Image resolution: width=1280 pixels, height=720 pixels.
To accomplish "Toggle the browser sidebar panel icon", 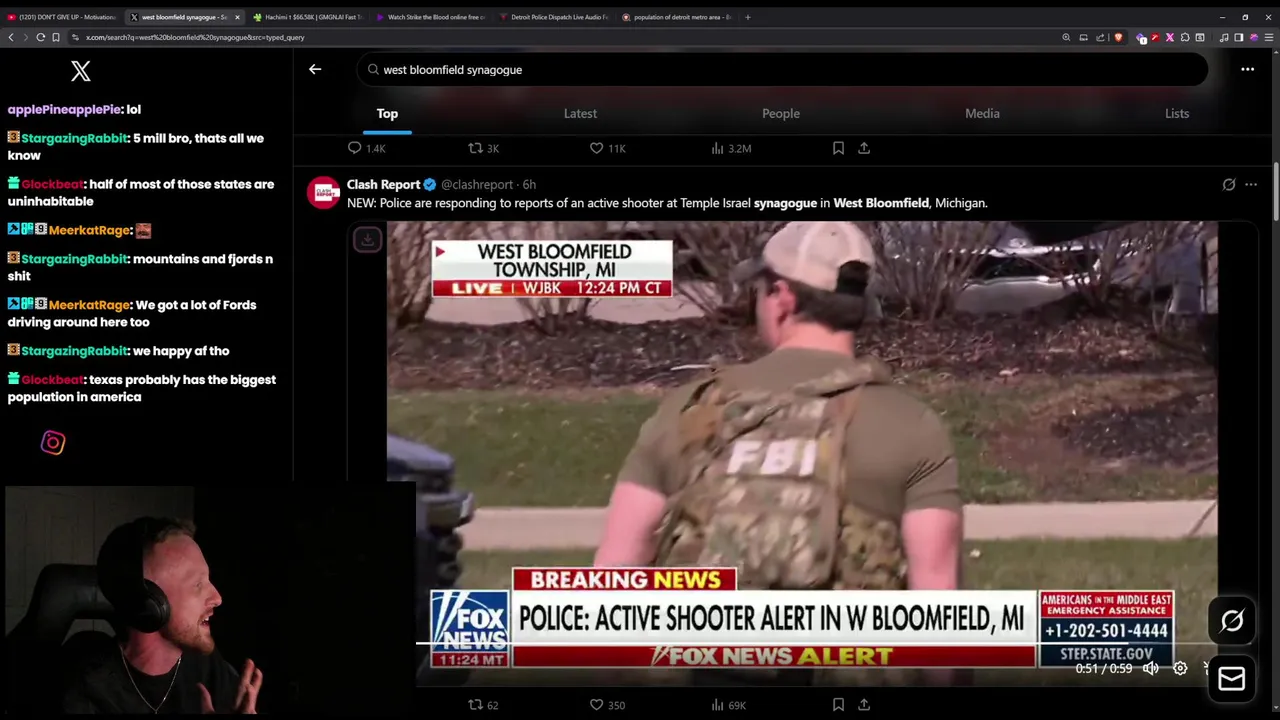I will tap(1239, 37).
